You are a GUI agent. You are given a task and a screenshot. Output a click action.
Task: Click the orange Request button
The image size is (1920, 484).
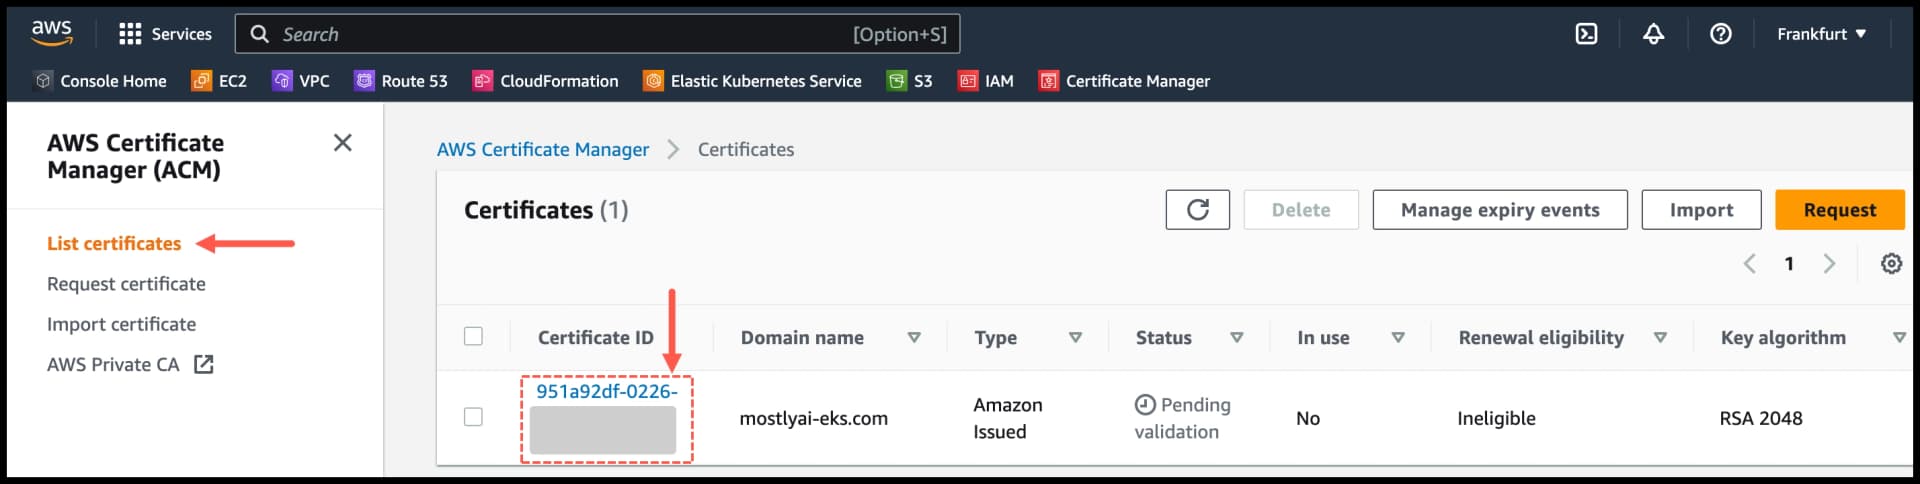click(1840, 210)
